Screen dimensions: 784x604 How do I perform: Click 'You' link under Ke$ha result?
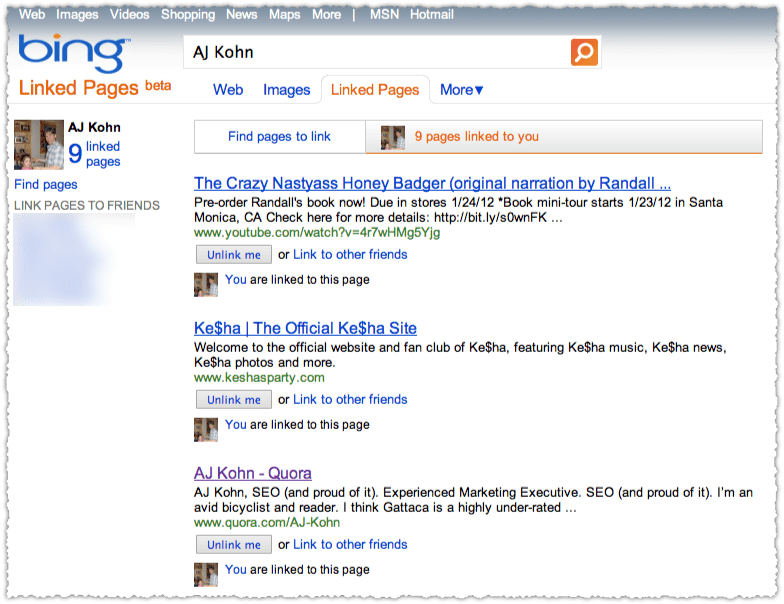coord(236,424)
